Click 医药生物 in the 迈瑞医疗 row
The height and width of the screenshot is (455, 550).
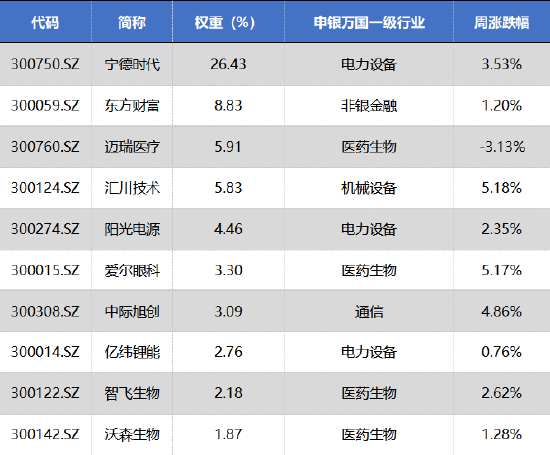pyautogui.click(x=369, y=147)
